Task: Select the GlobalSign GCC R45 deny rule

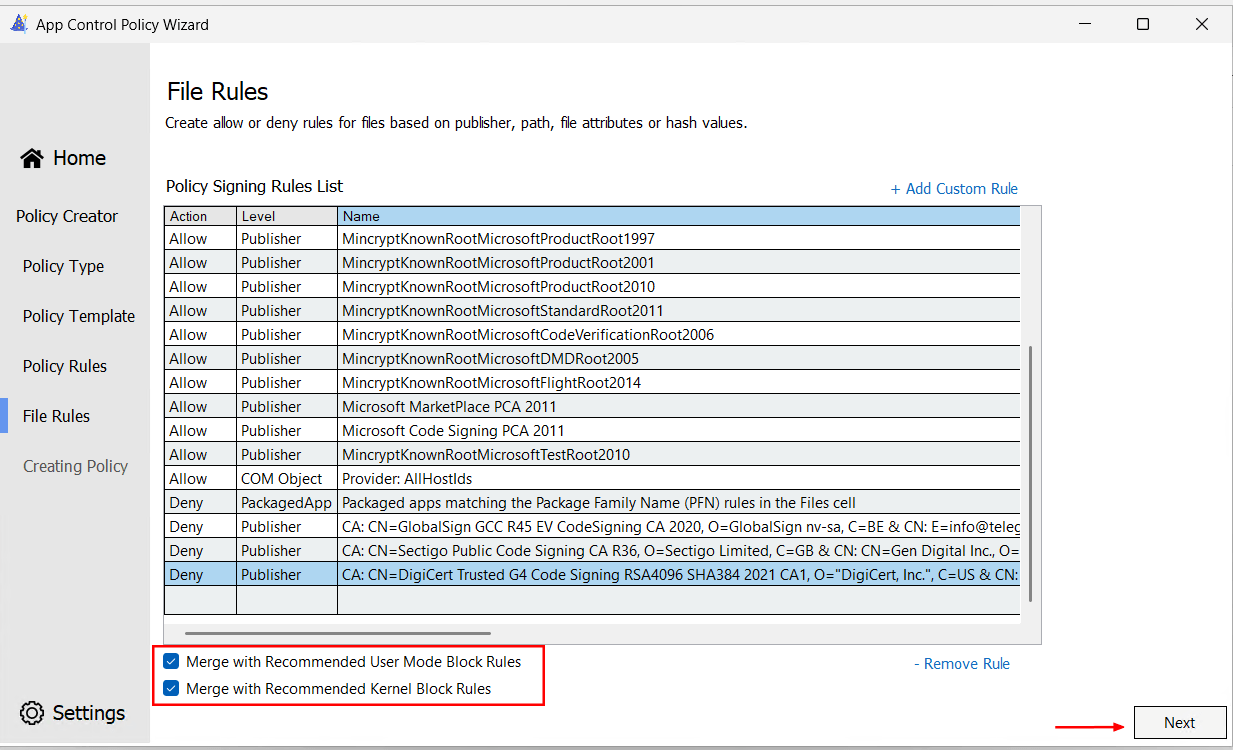Action: (592, 527)
